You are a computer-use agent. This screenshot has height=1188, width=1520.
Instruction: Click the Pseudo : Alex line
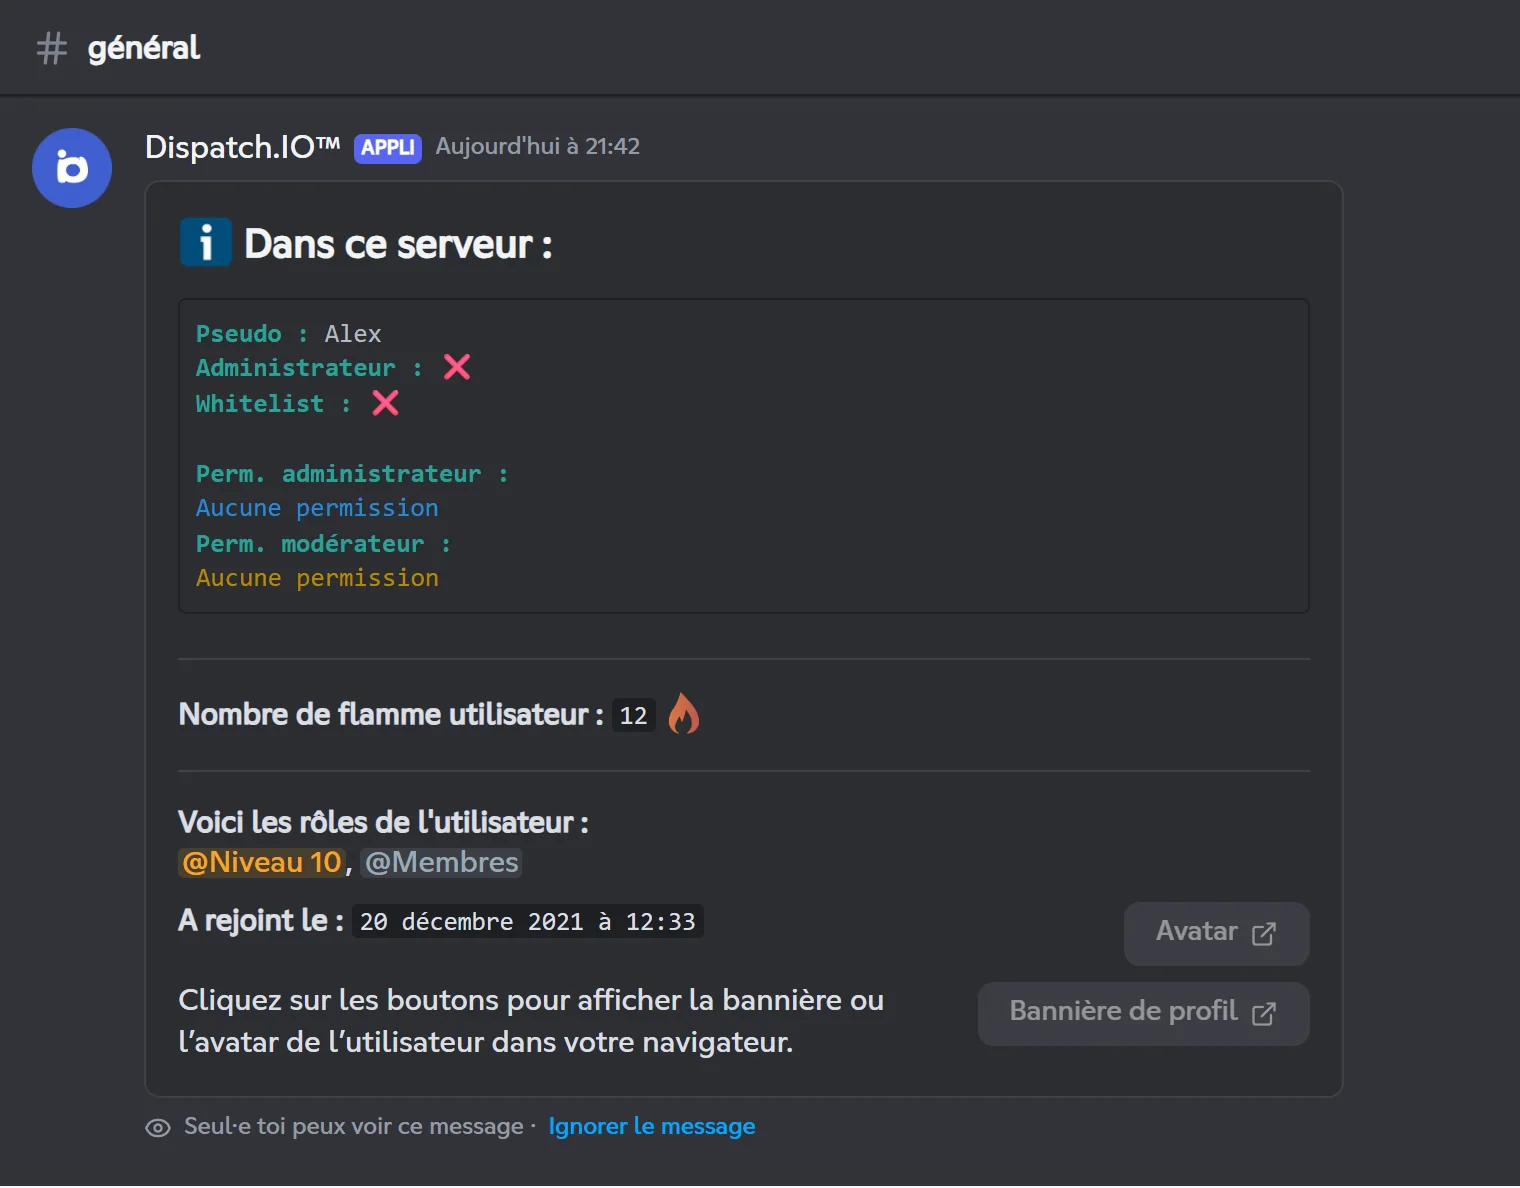[x=288, y=334]
